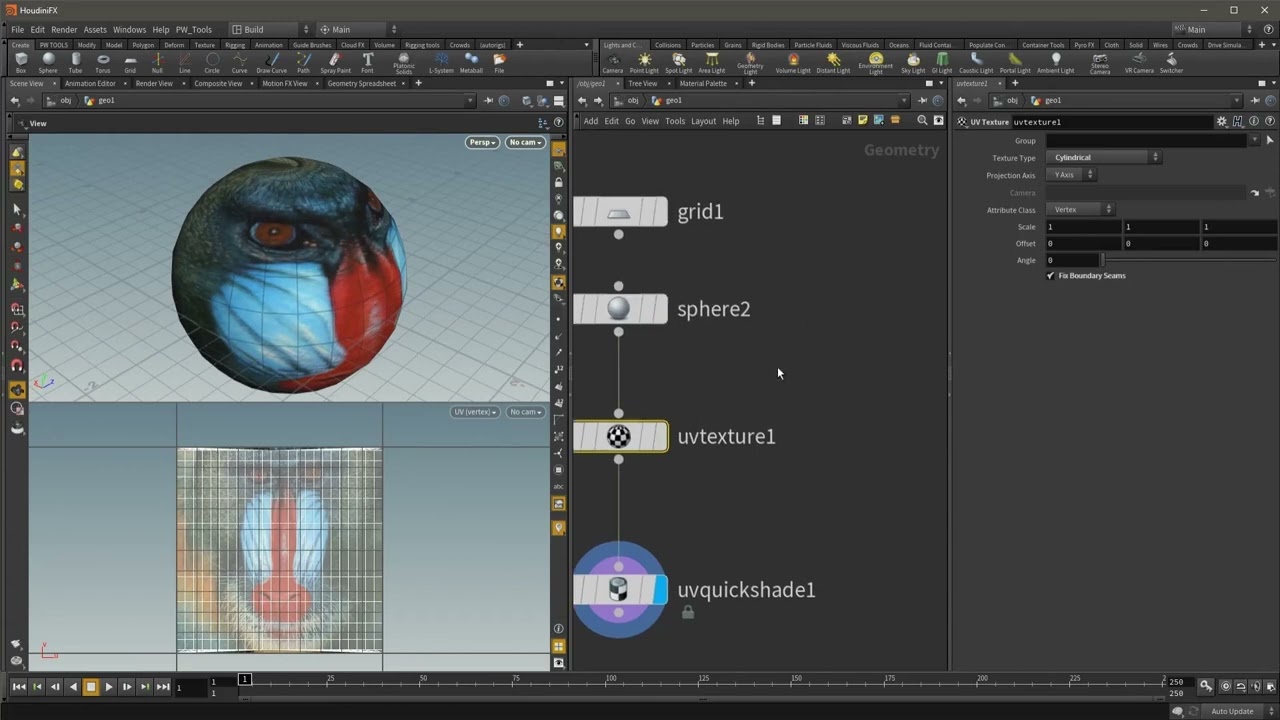
Task: Select the Grid shelf tool
Action: tap(130, 63)
